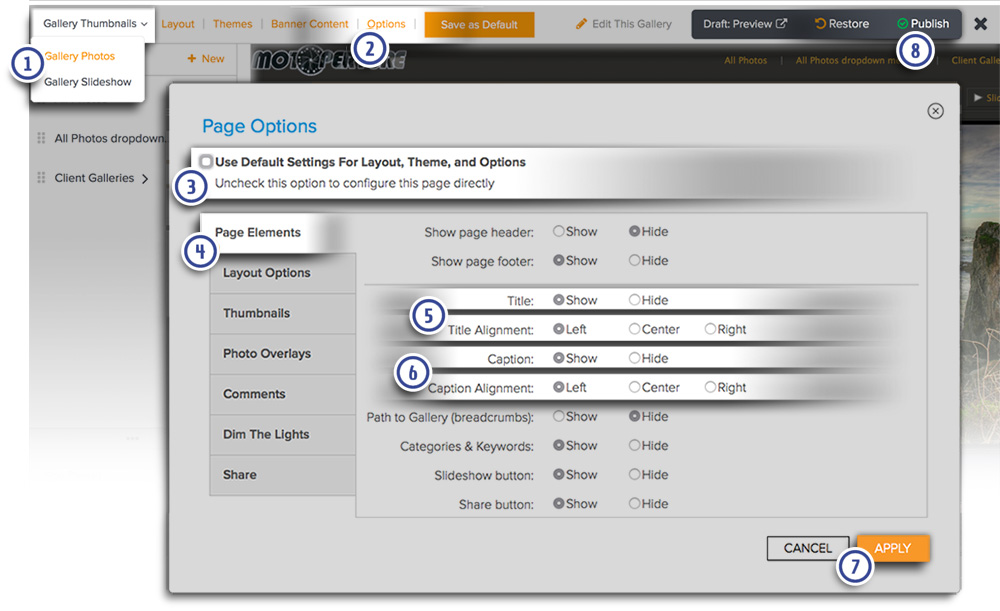The height and width of the screenshot is (611, 1000).
Task: Click the orange APPLY button
Action: click(893, 548)
